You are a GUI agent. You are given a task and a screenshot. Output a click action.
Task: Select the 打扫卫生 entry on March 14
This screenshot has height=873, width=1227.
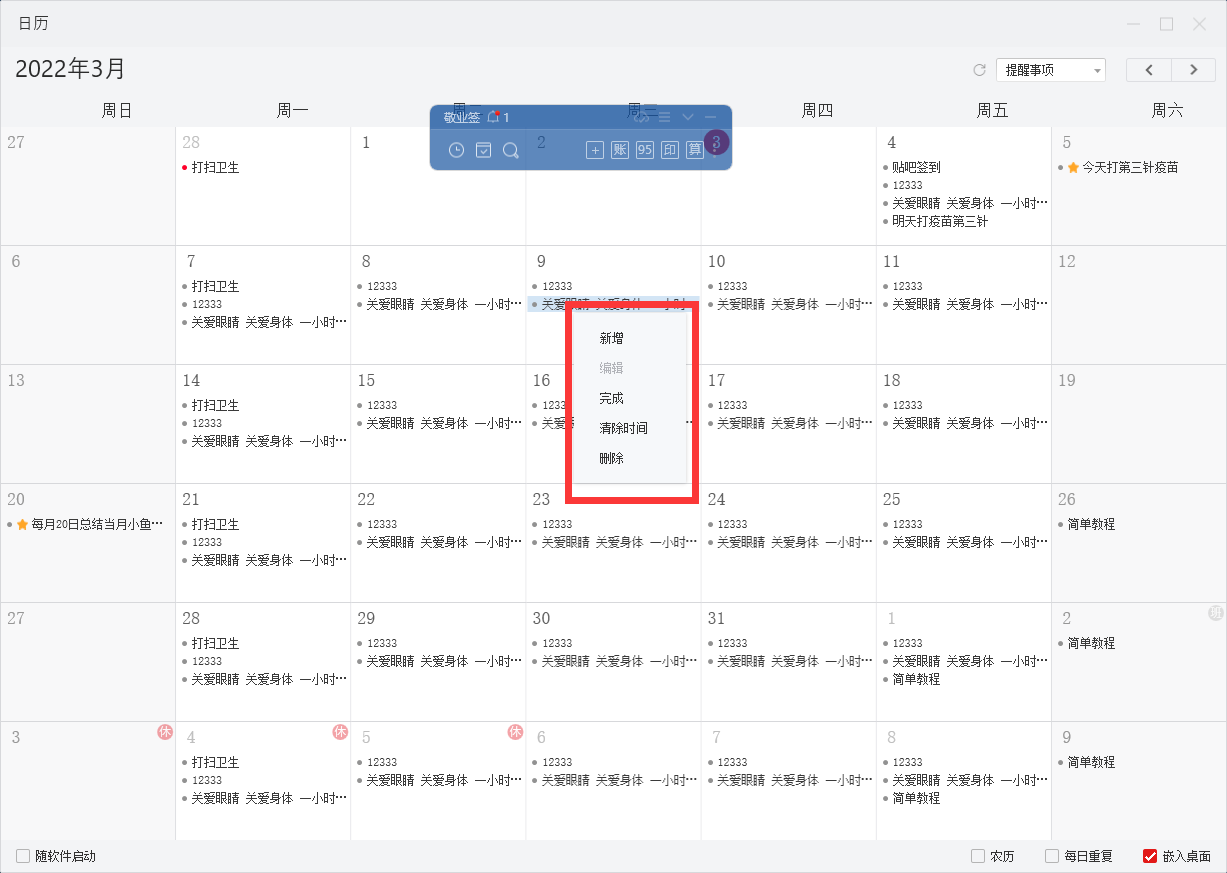215,406
